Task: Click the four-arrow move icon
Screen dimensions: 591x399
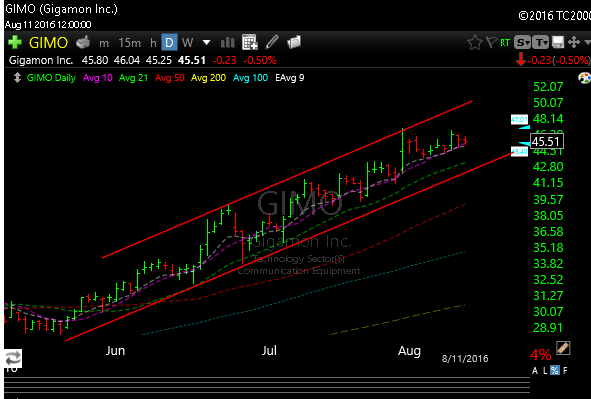Action: [574, 42]
